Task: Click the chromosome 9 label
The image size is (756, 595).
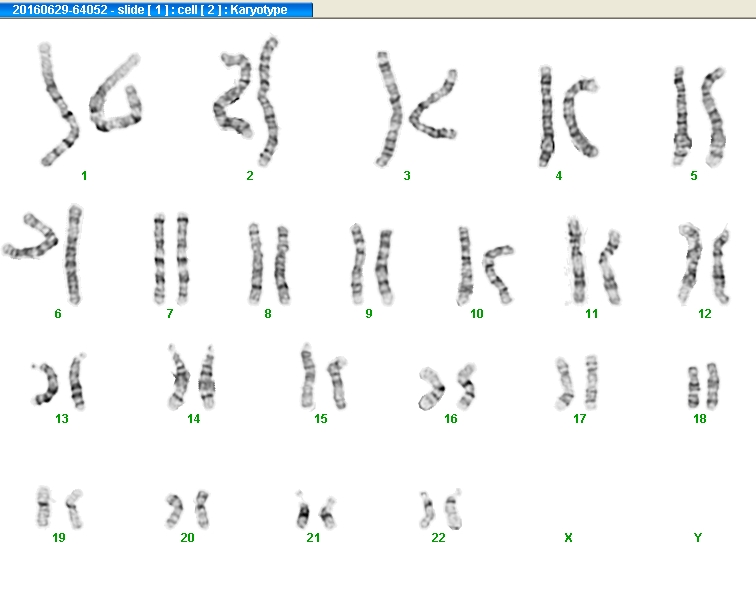Action: 369,314
